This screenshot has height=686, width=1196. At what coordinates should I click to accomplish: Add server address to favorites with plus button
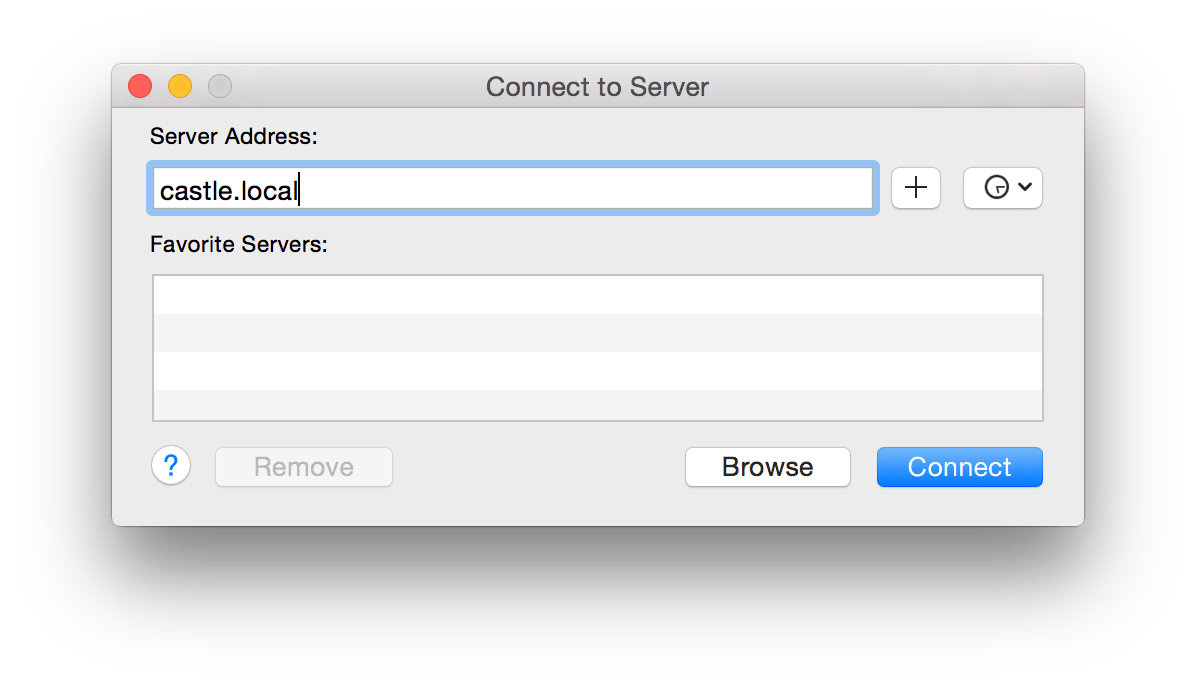click(x=915, y=188)
